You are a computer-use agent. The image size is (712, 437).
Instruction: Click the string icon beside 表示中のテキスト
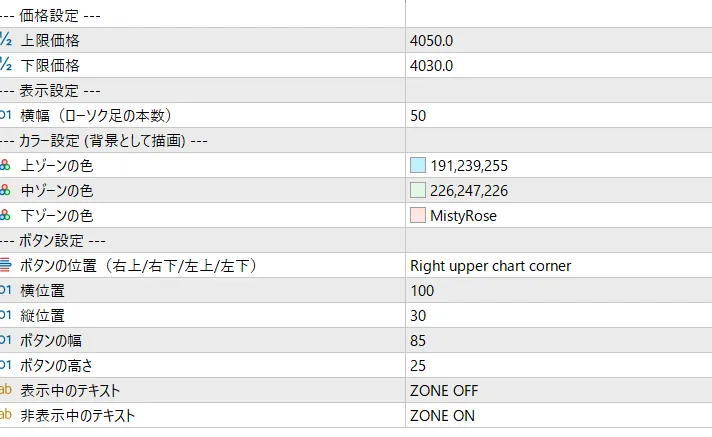5,389
